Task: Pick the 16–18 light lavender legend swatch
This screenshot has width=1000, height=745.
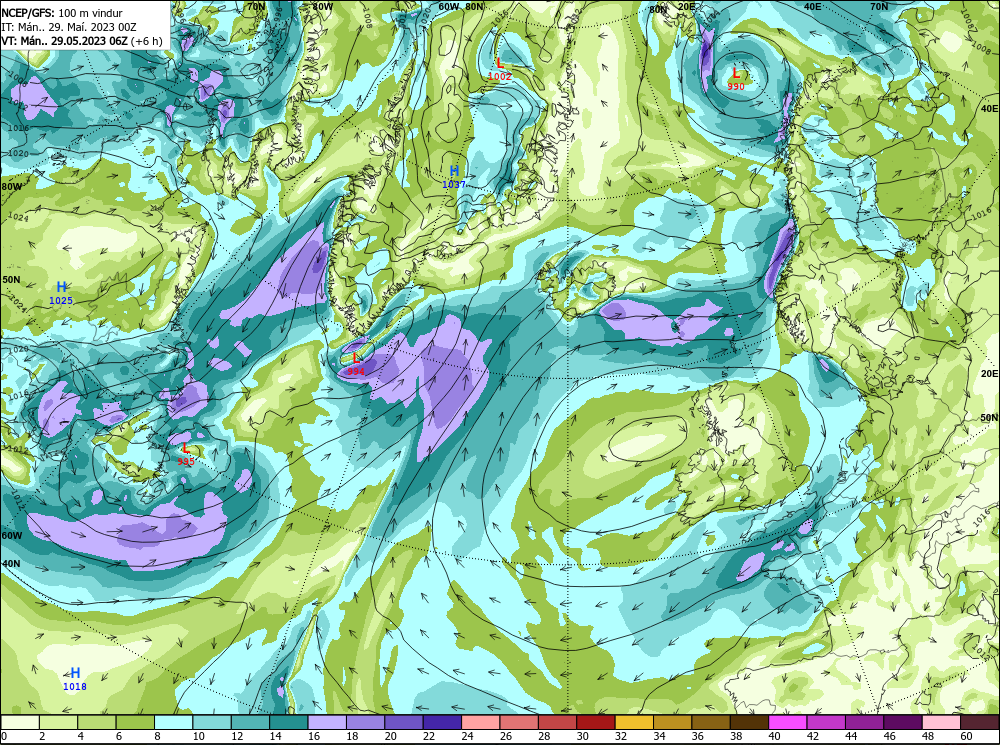Action: click(327, 722)
